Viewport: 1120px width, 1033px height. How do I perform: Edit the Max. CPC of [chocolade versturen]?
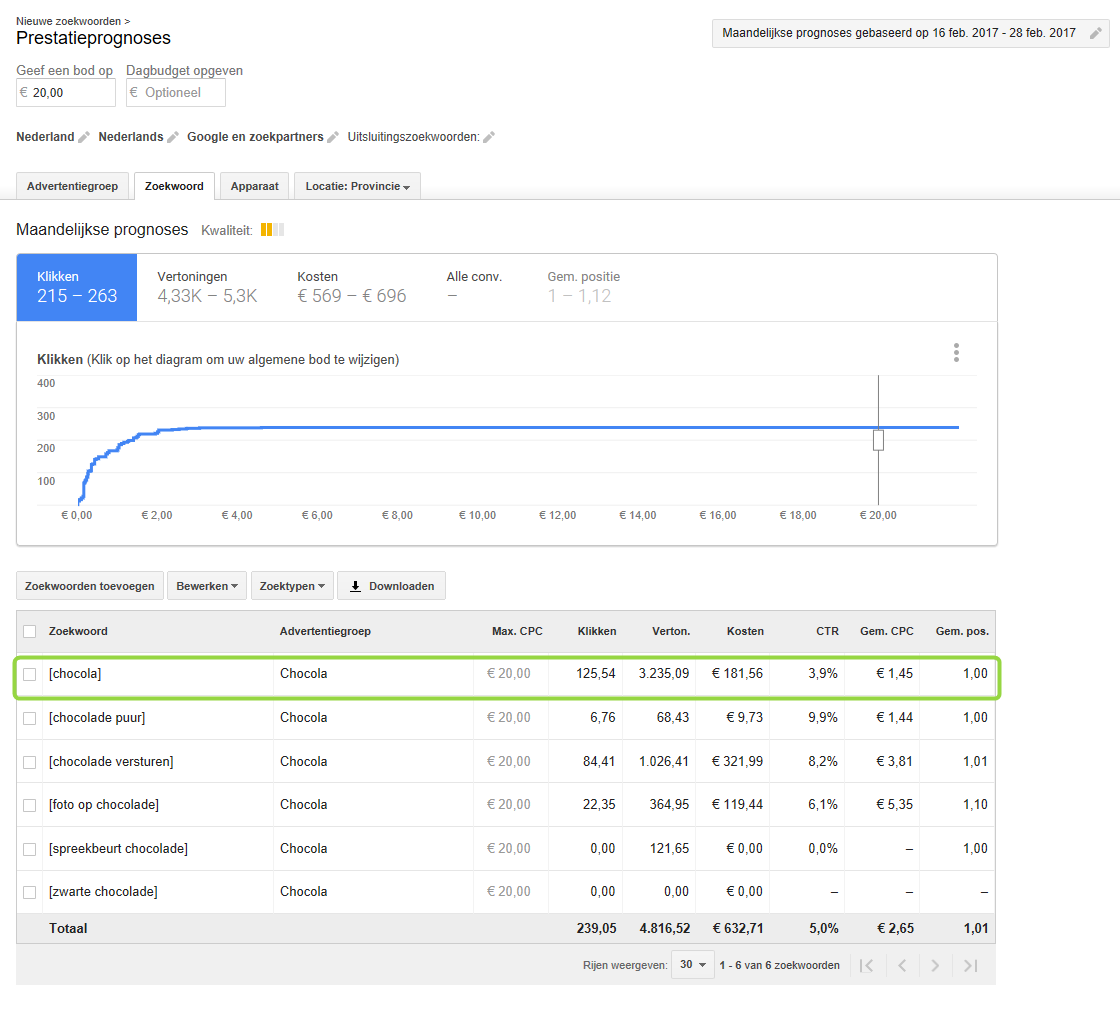point(509,762)
